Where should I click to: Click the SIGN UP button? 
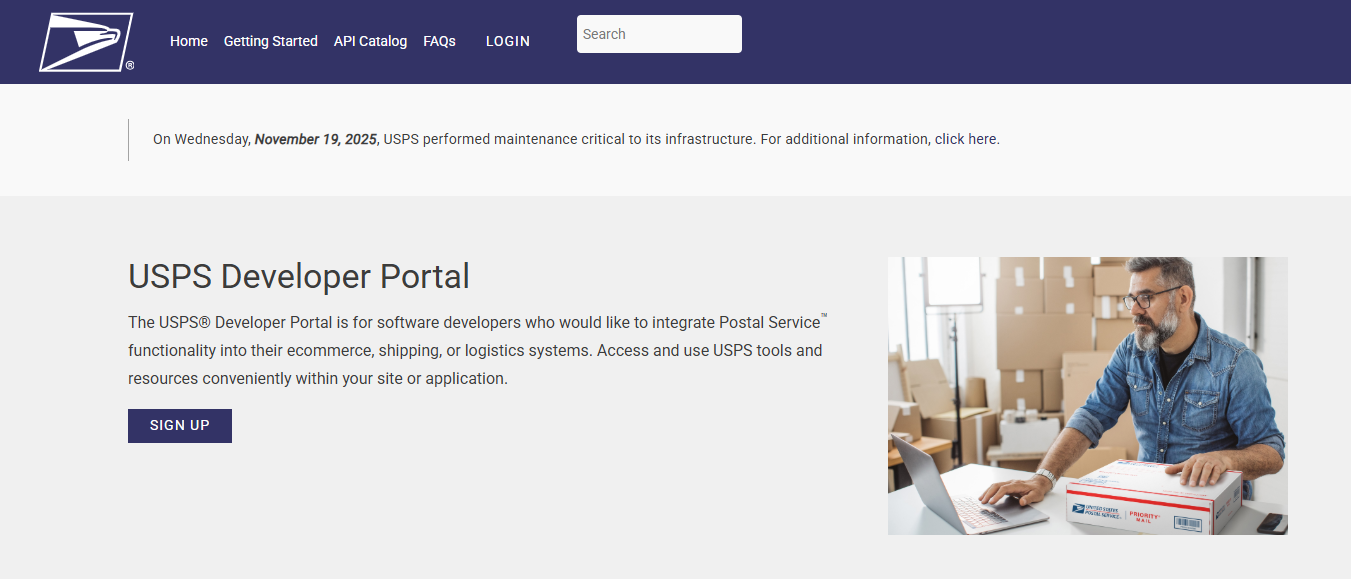click(180, 425)
